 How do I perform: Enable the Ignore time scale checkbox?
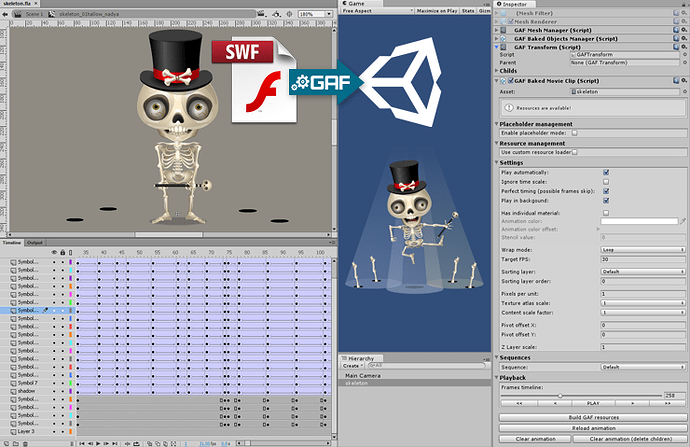click(606, 182)
